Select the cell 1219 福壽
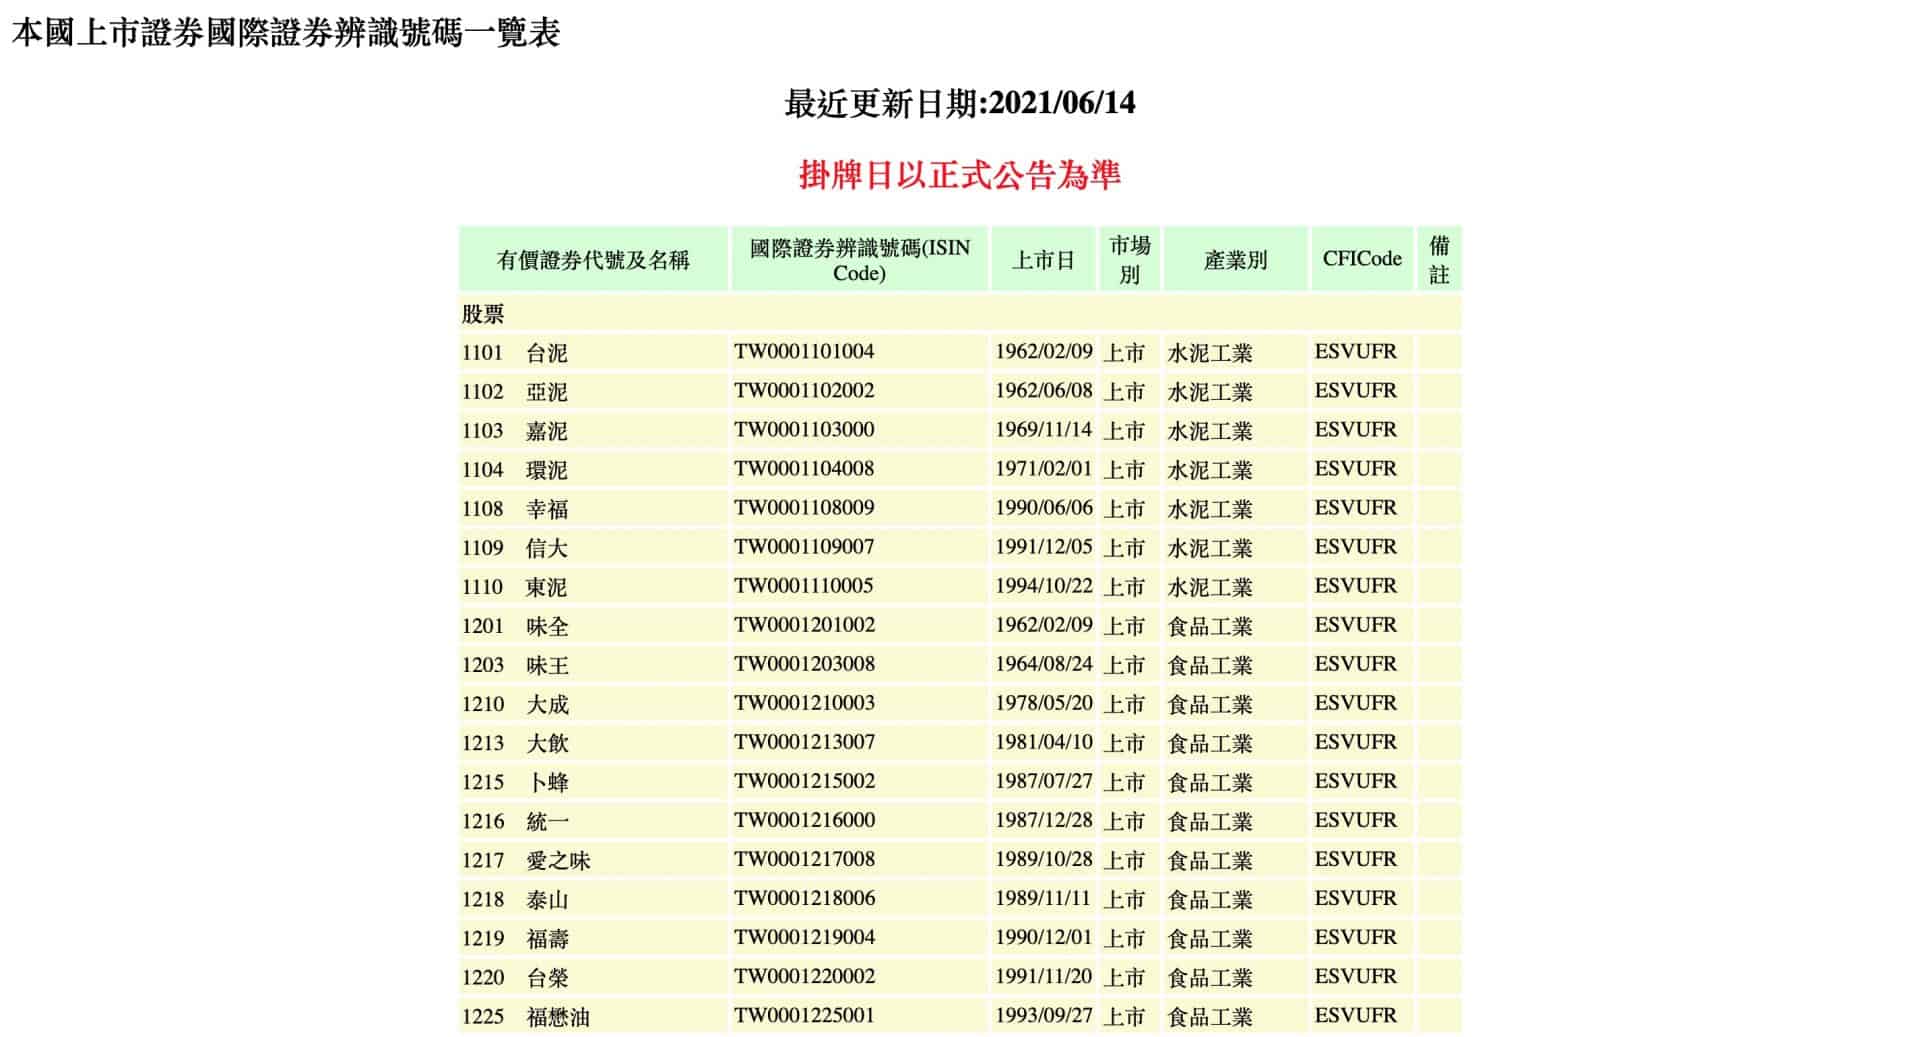 593,938
